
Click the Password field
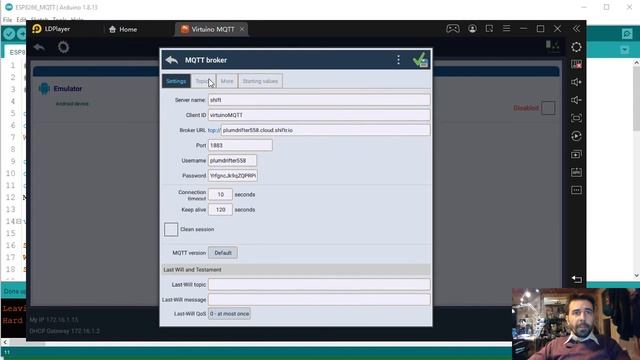[233, 176]
